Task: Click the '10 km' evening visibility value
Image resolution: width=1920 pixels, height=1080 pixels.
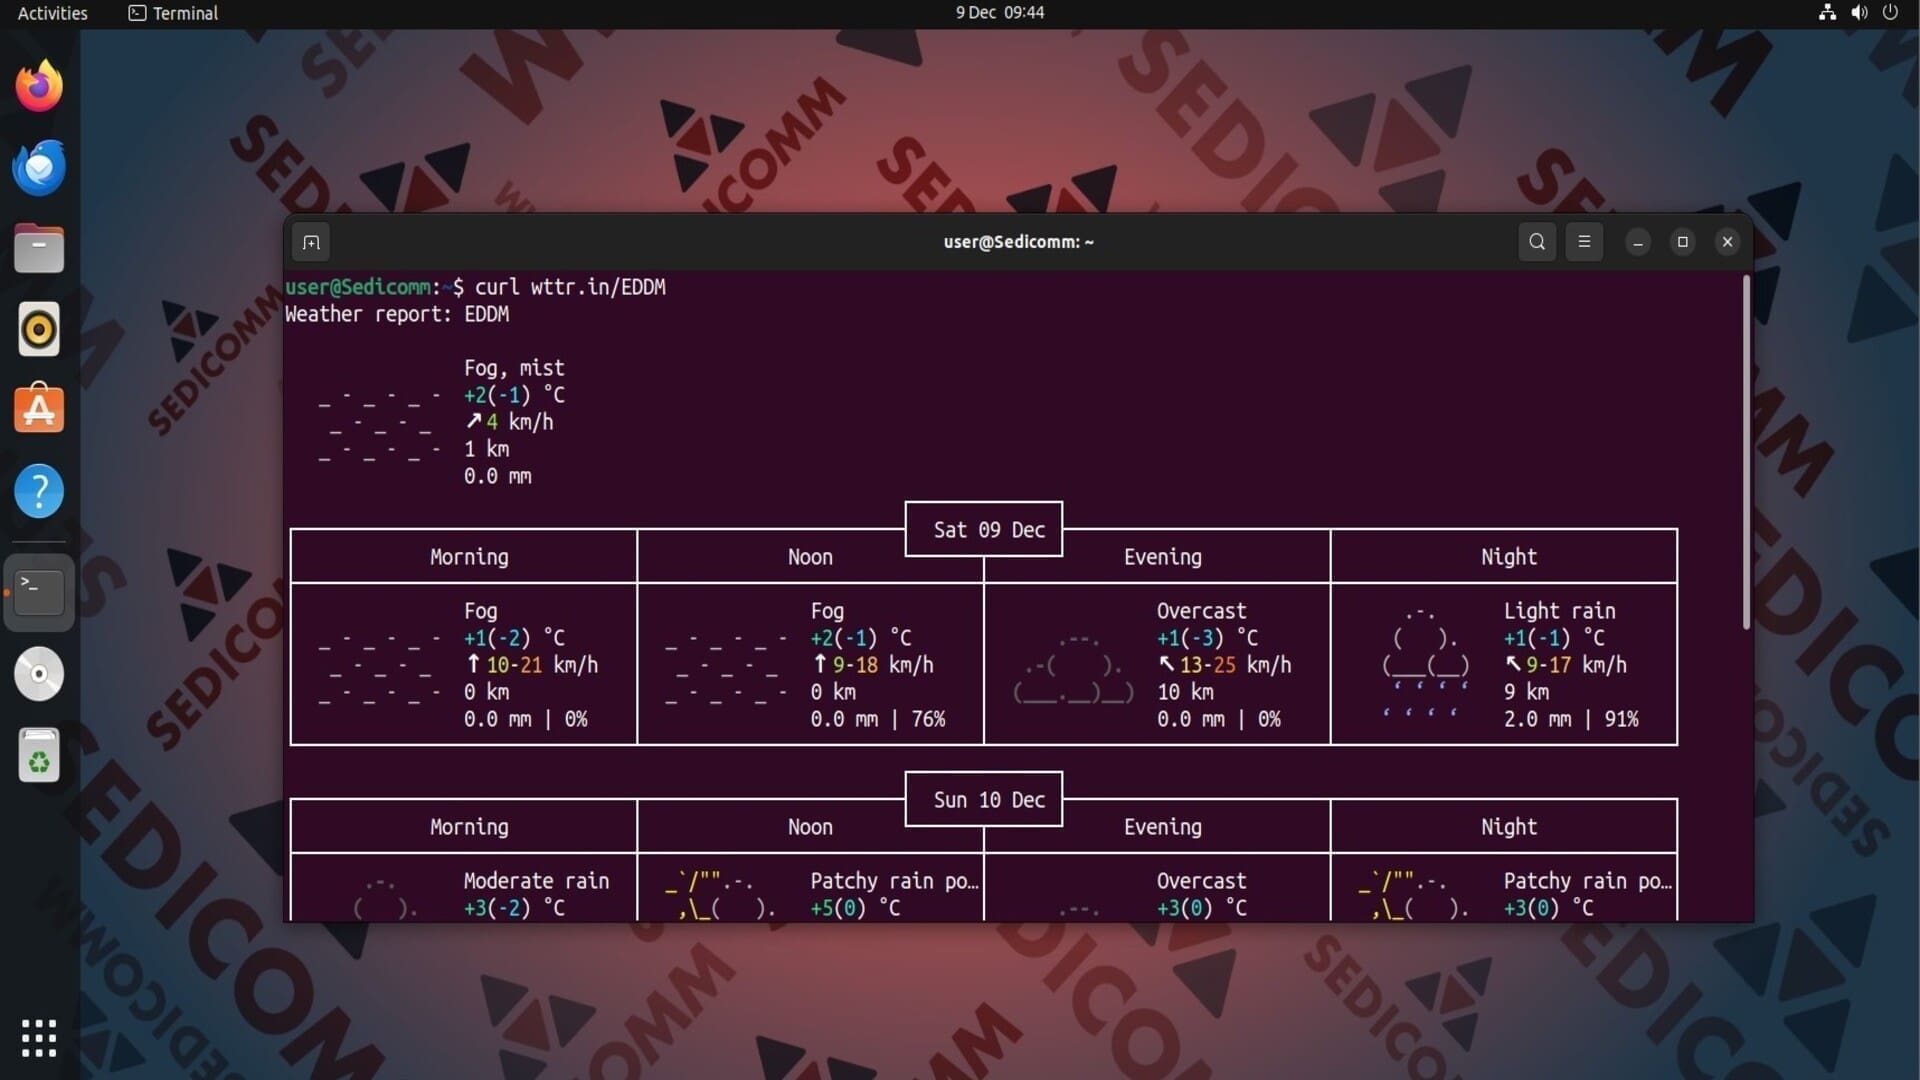Action: point(1185,692)
